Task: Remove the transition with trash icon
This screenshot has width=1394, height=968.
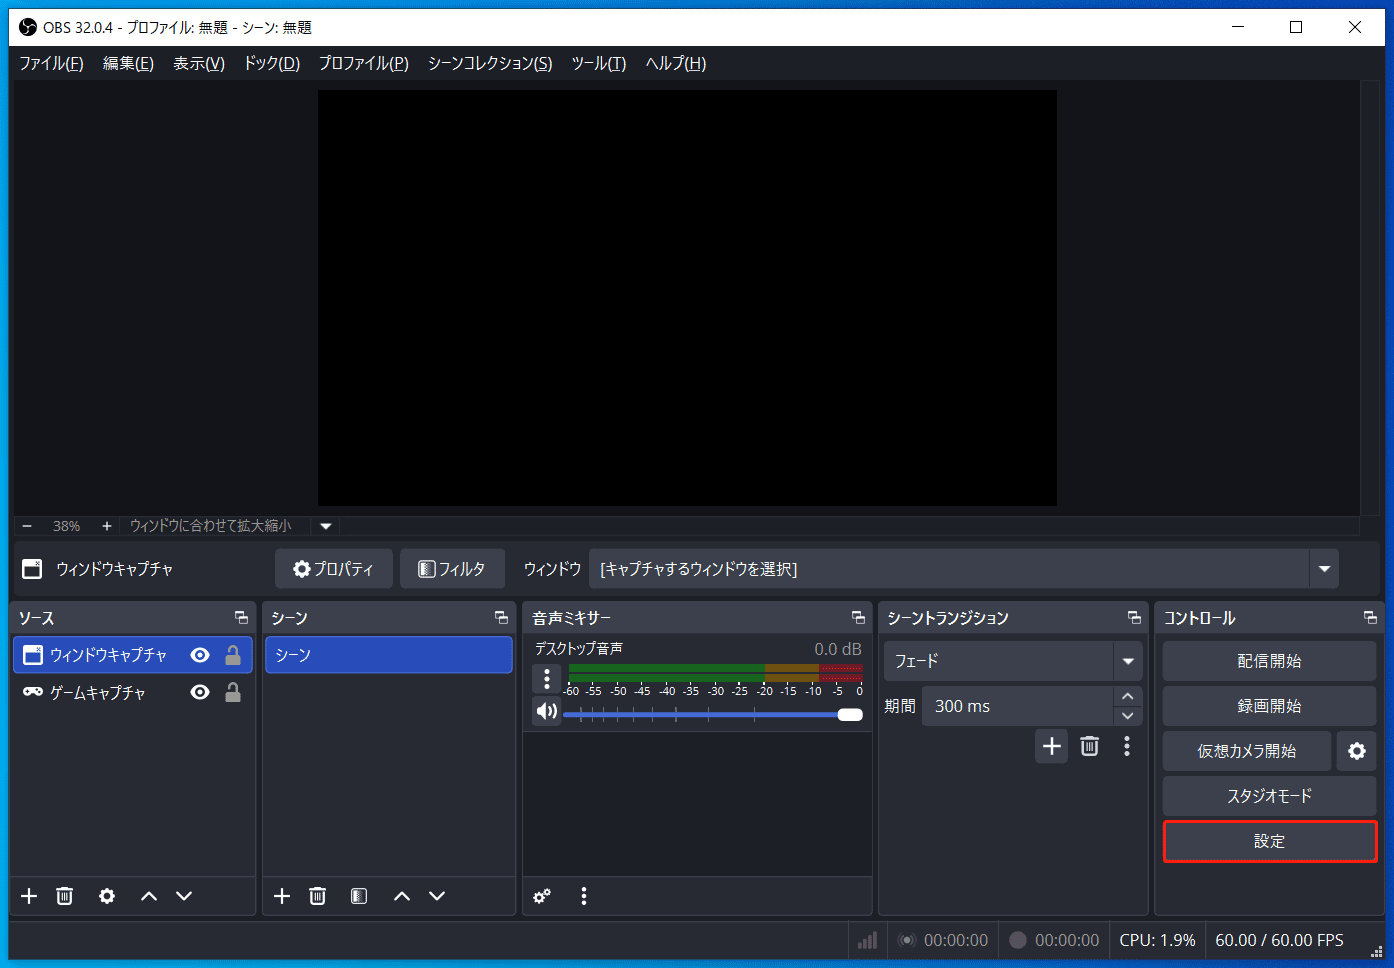Action: [1090, 746]
